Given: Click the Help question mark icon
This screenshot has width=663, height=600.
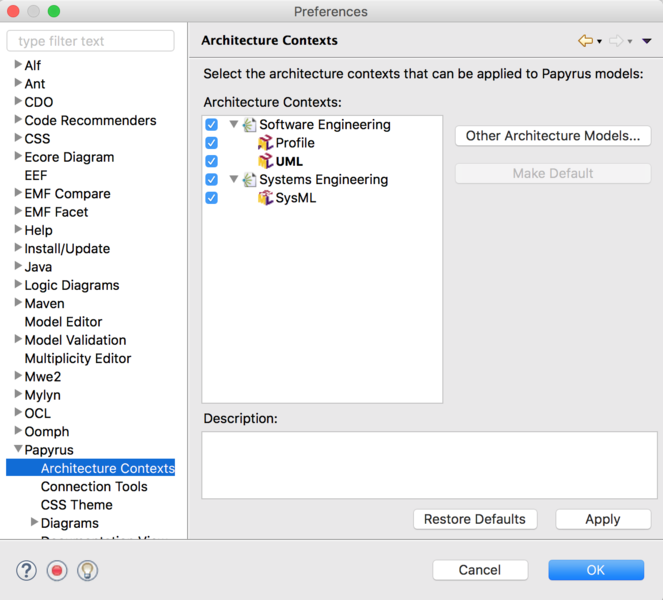Looking at the screenshot, I should tap(26, 570).
